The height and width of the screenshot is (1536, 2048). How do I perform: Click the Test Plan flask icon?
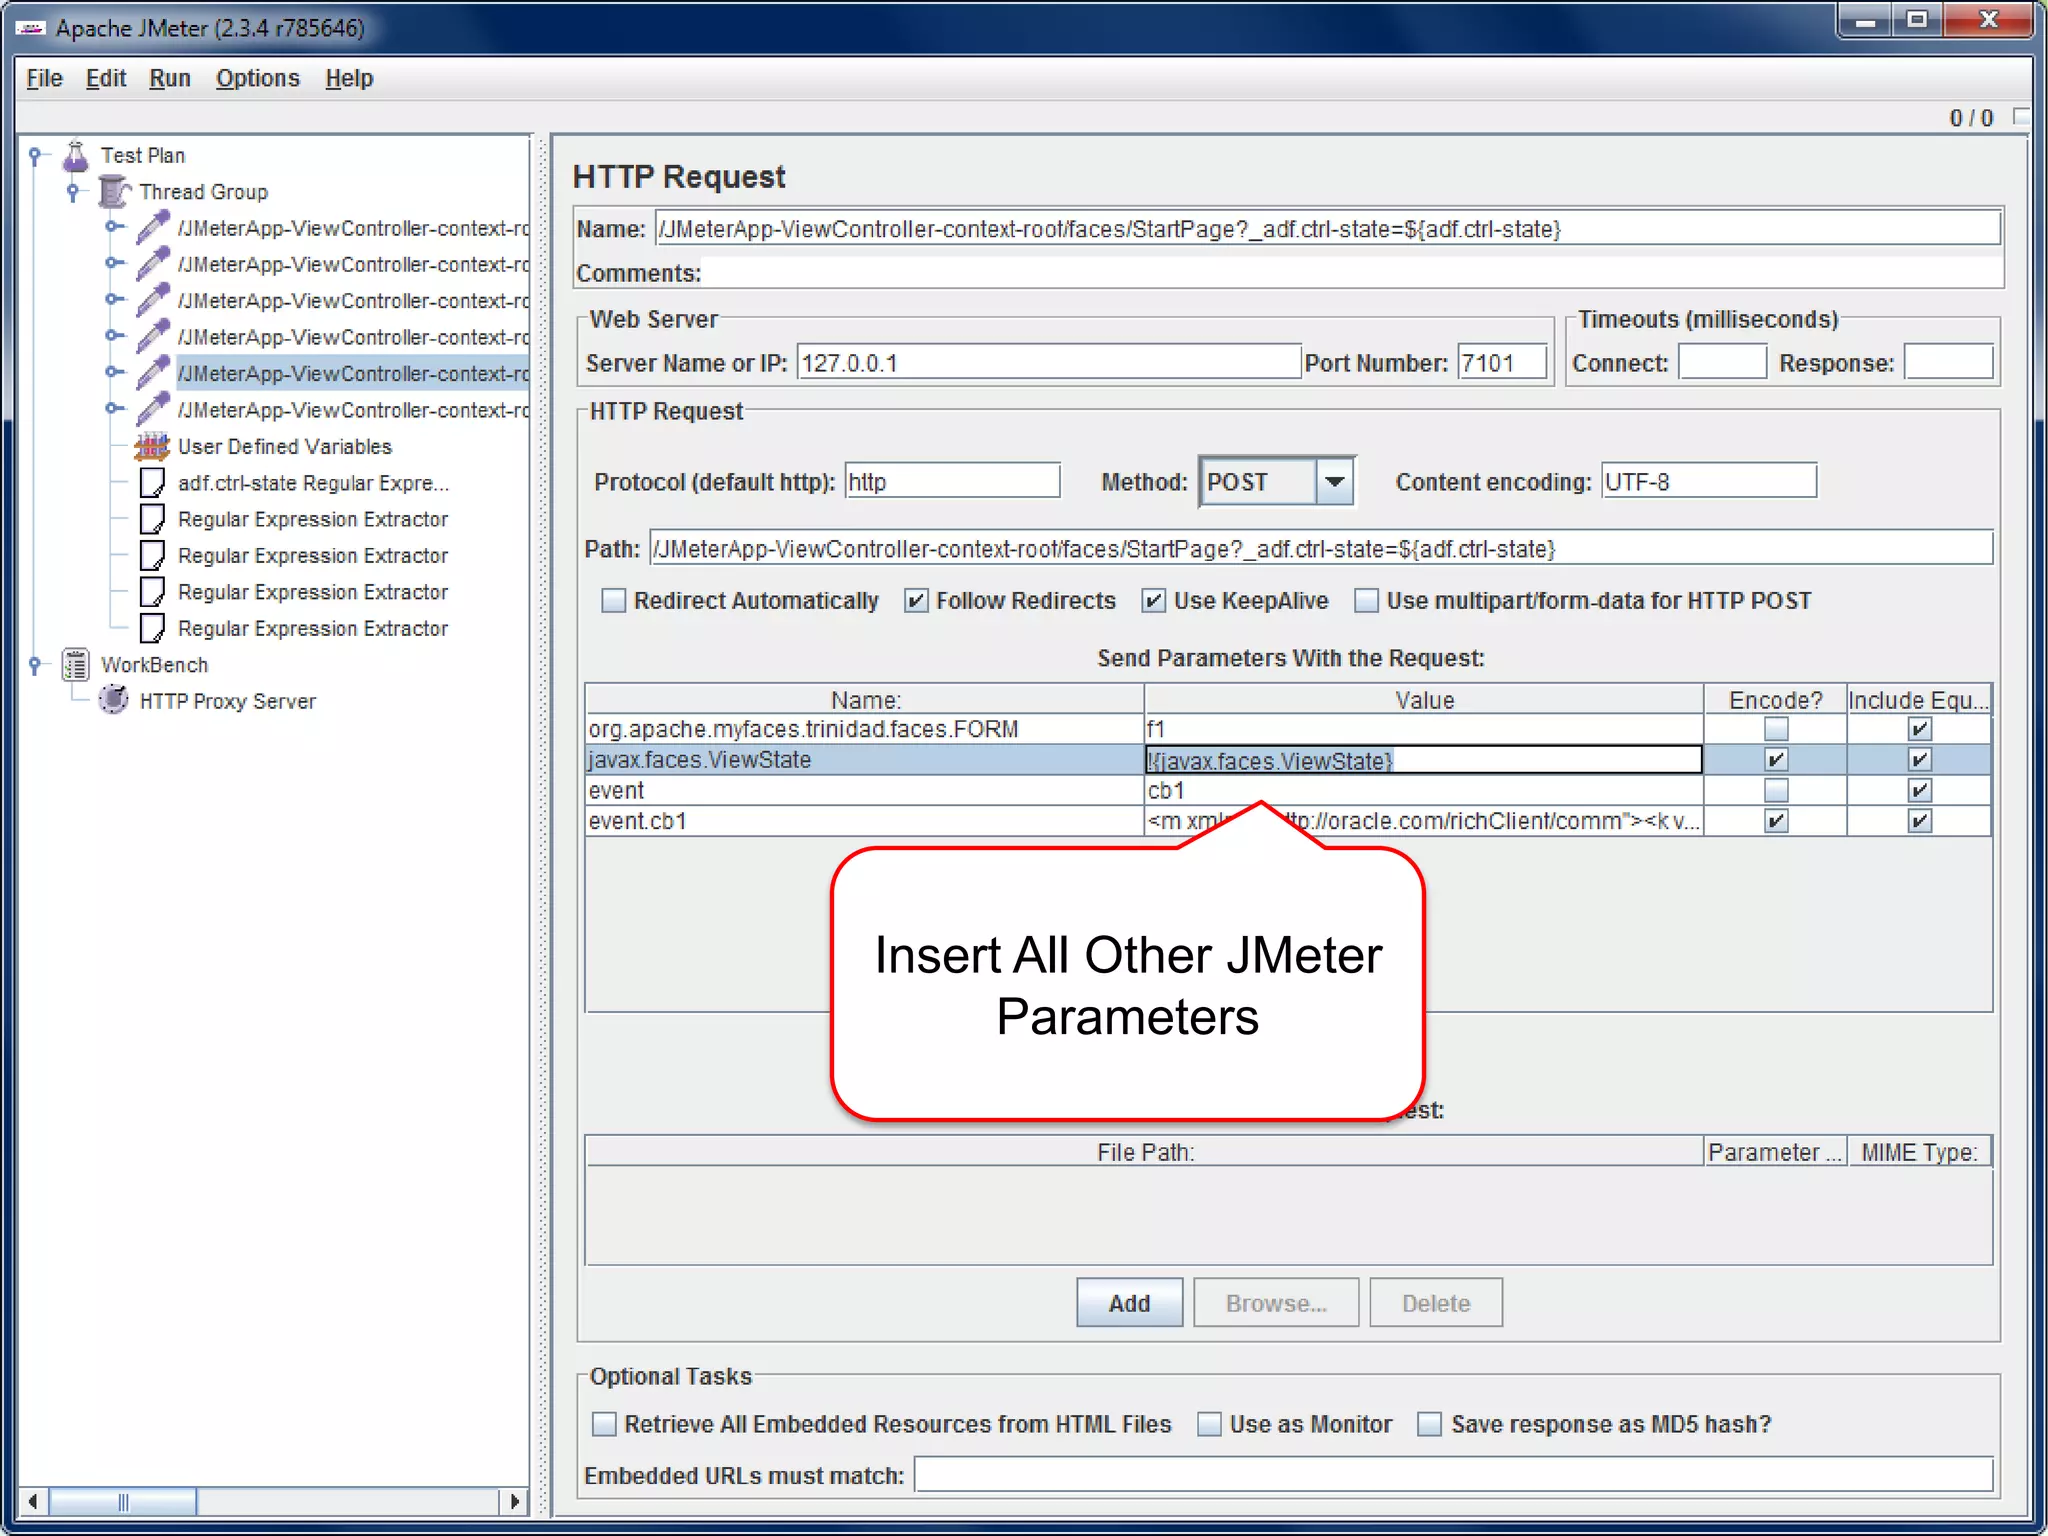[x=76, y=155]
